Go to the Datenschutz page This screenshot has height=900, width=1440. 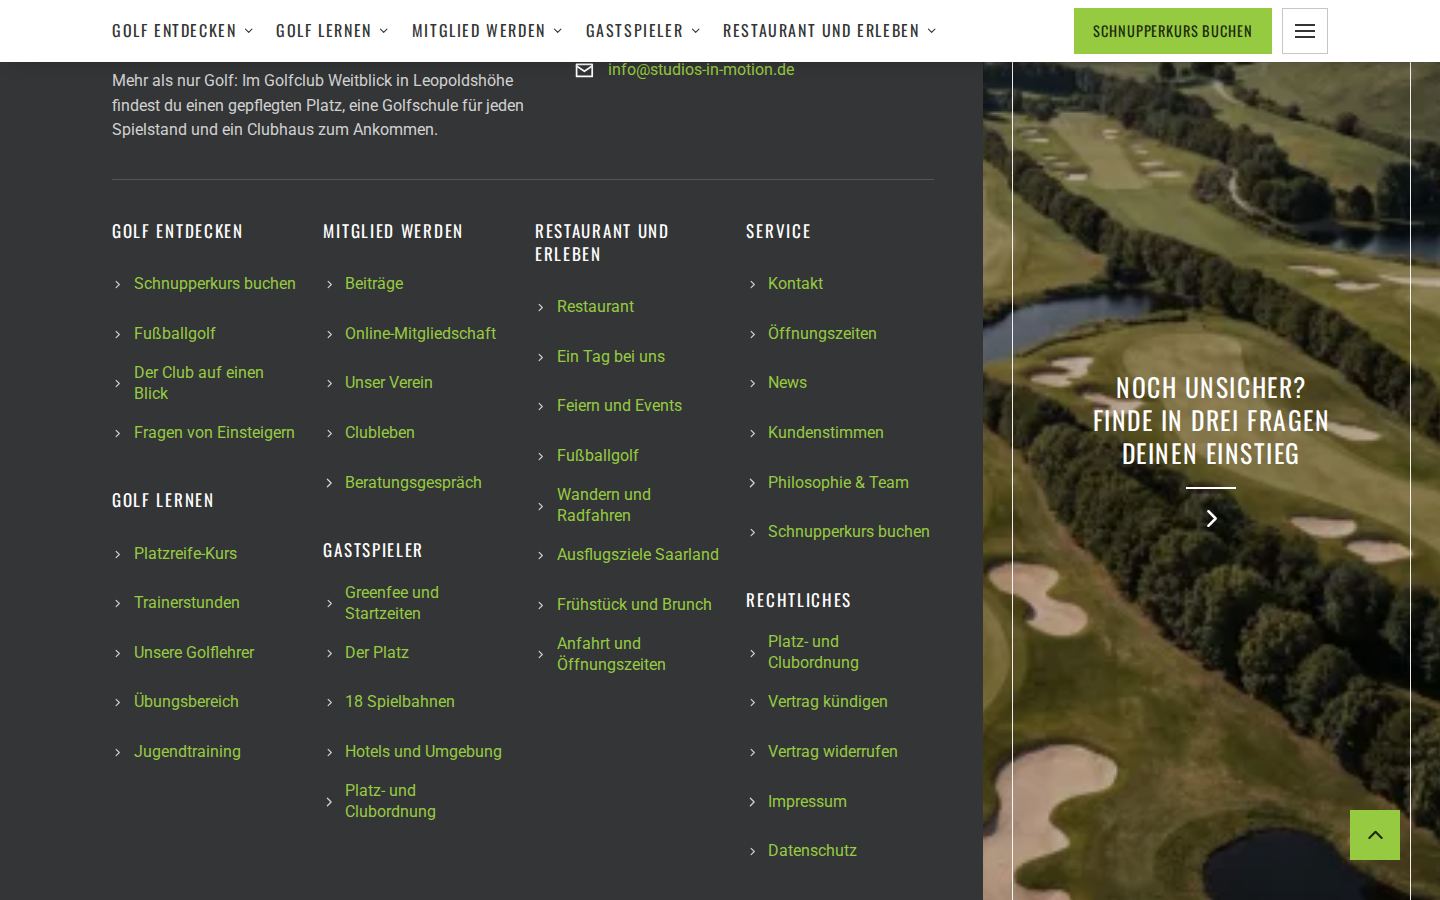tap(812, 850)
